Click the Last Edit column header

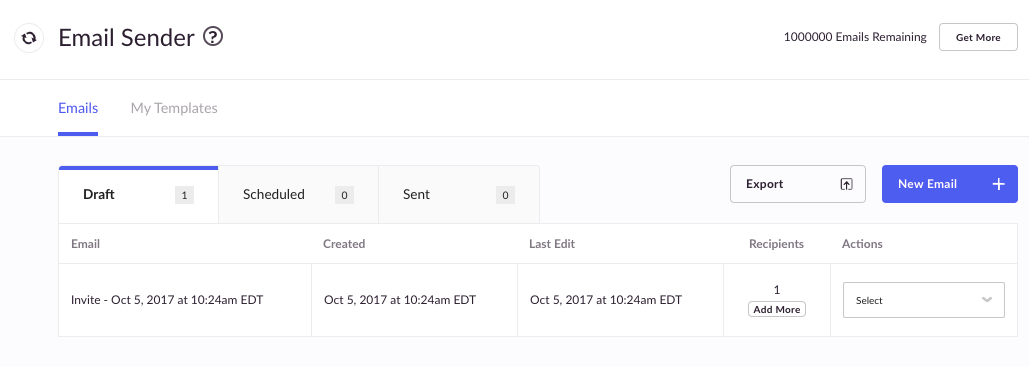pyautogui.click(x=552, y=244)
